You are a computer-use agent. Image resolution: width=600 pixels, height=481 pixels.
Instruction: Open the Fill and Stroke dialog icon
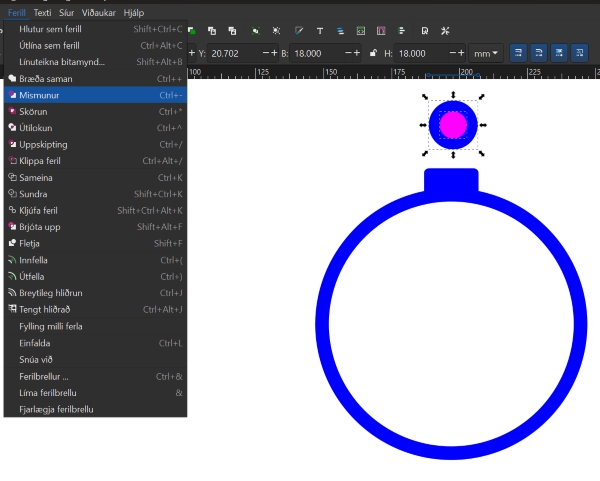(297, 30)
